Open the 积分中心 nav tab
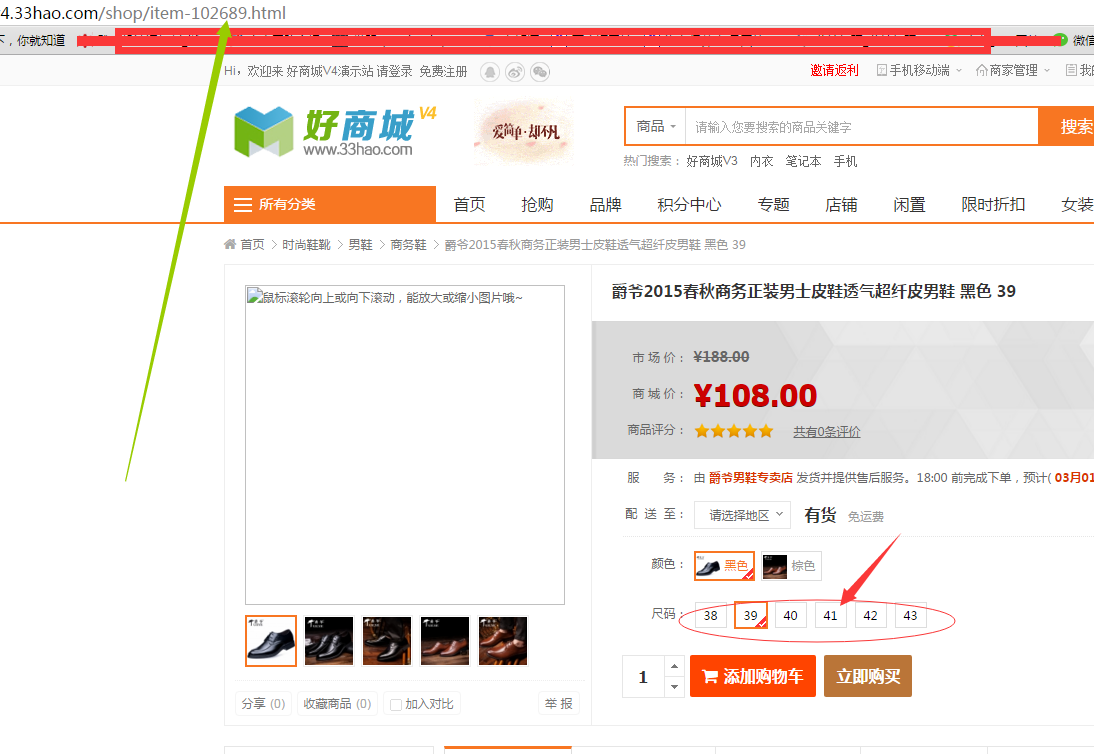1094x754 pixels. click(x=689, y=204)
